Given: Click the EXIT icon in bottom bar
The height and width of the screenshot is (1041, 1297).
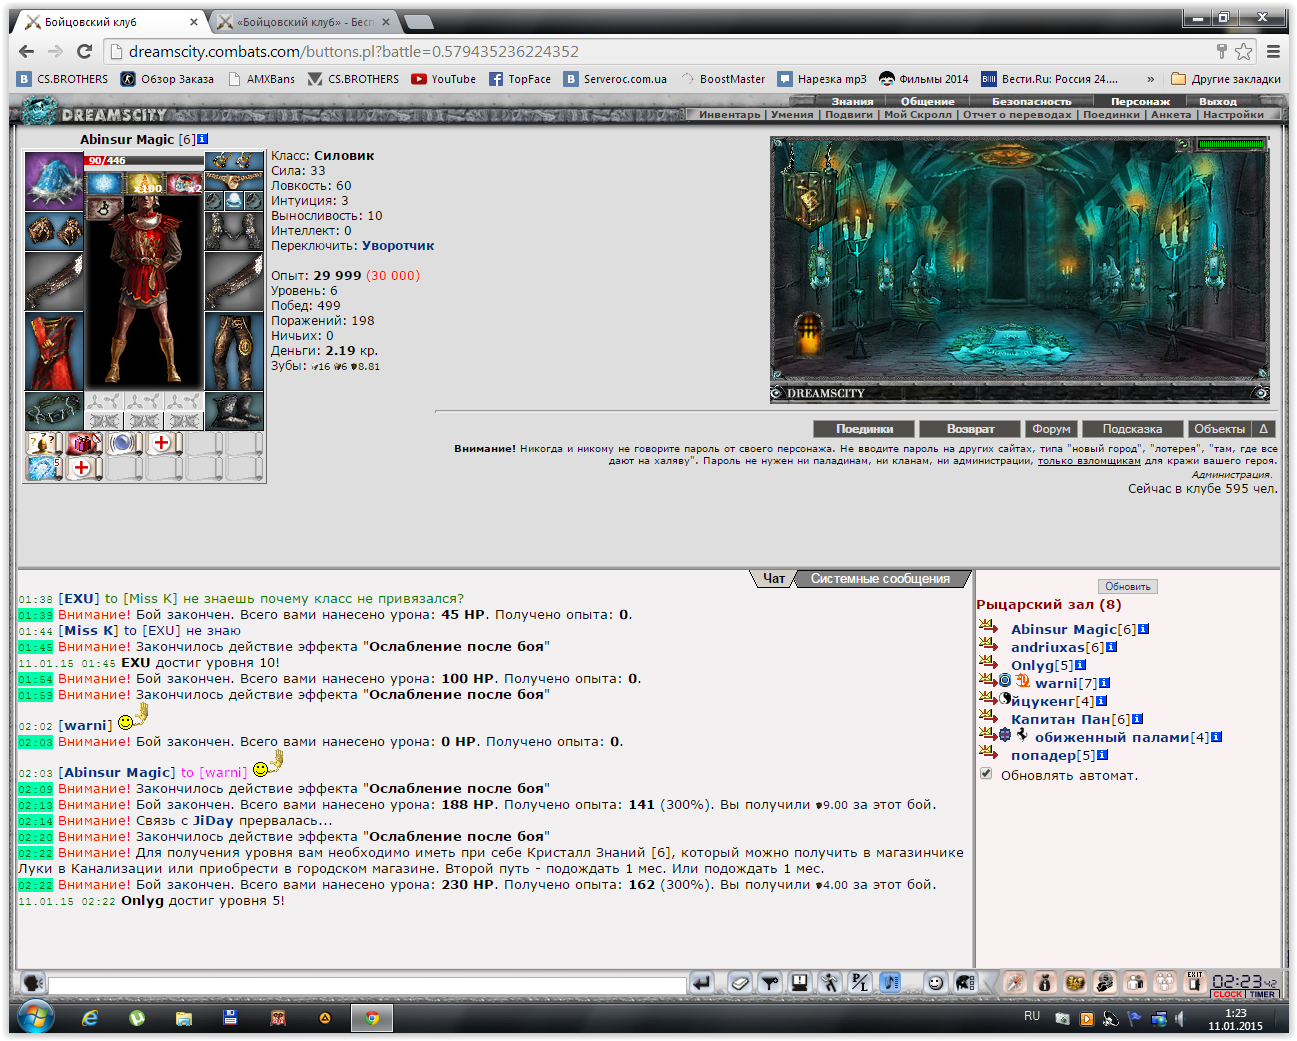Looking at the screenshot, I should (x=1194, y=982).
